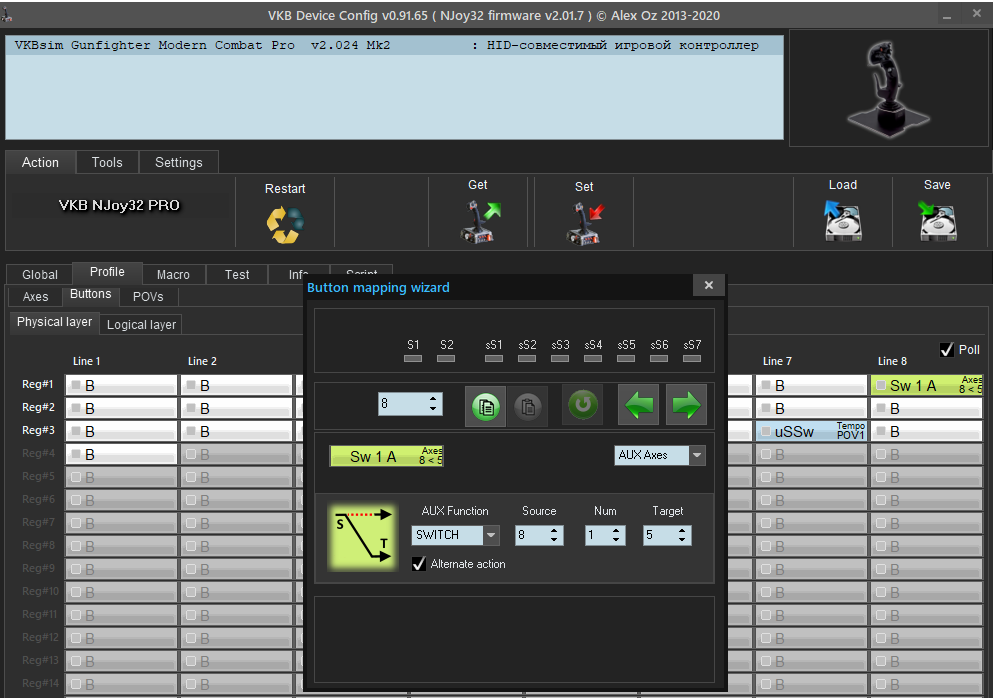Click the Set settings joystick icon
Viewport: 993px width, 698px height.
click(585, 224)
